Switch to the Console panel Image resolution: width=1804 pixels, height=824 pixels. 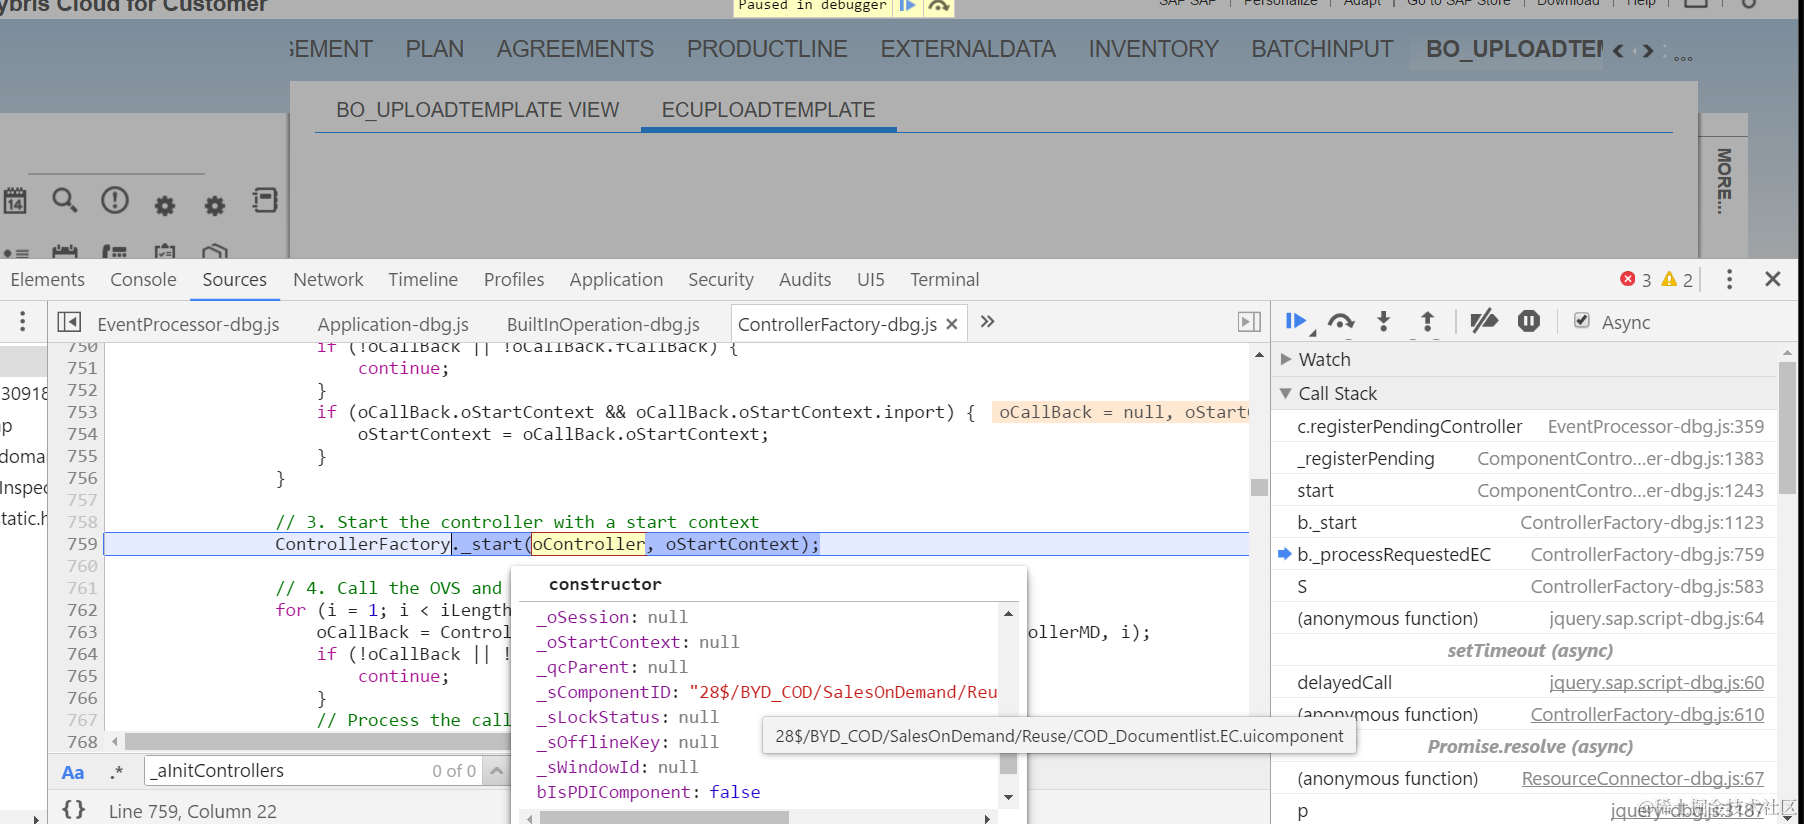[143, 280]
